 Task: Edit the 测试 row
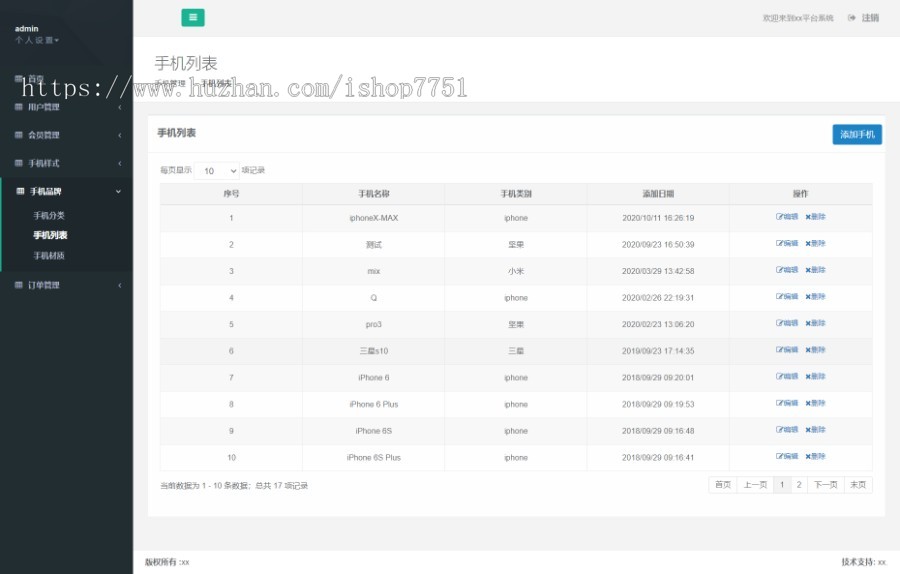tap(787, 243)
